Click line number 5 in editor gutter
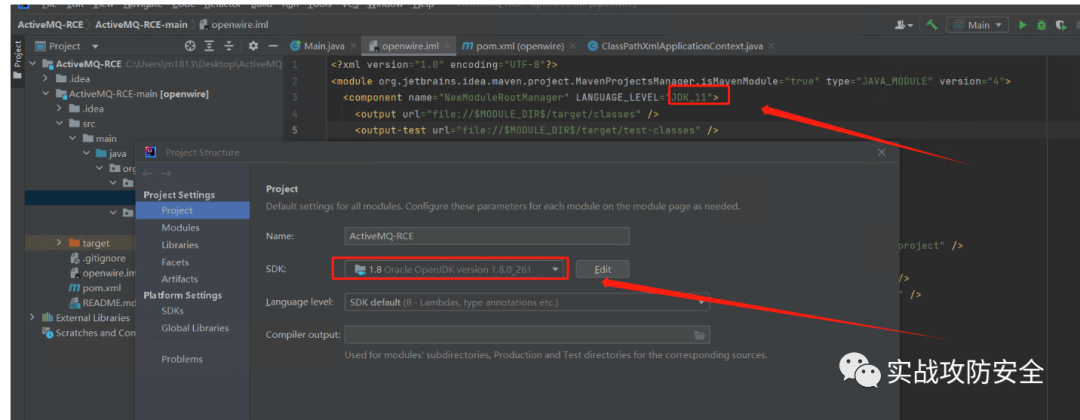The width and height of the screenshot is (1080, 420). 295,130
